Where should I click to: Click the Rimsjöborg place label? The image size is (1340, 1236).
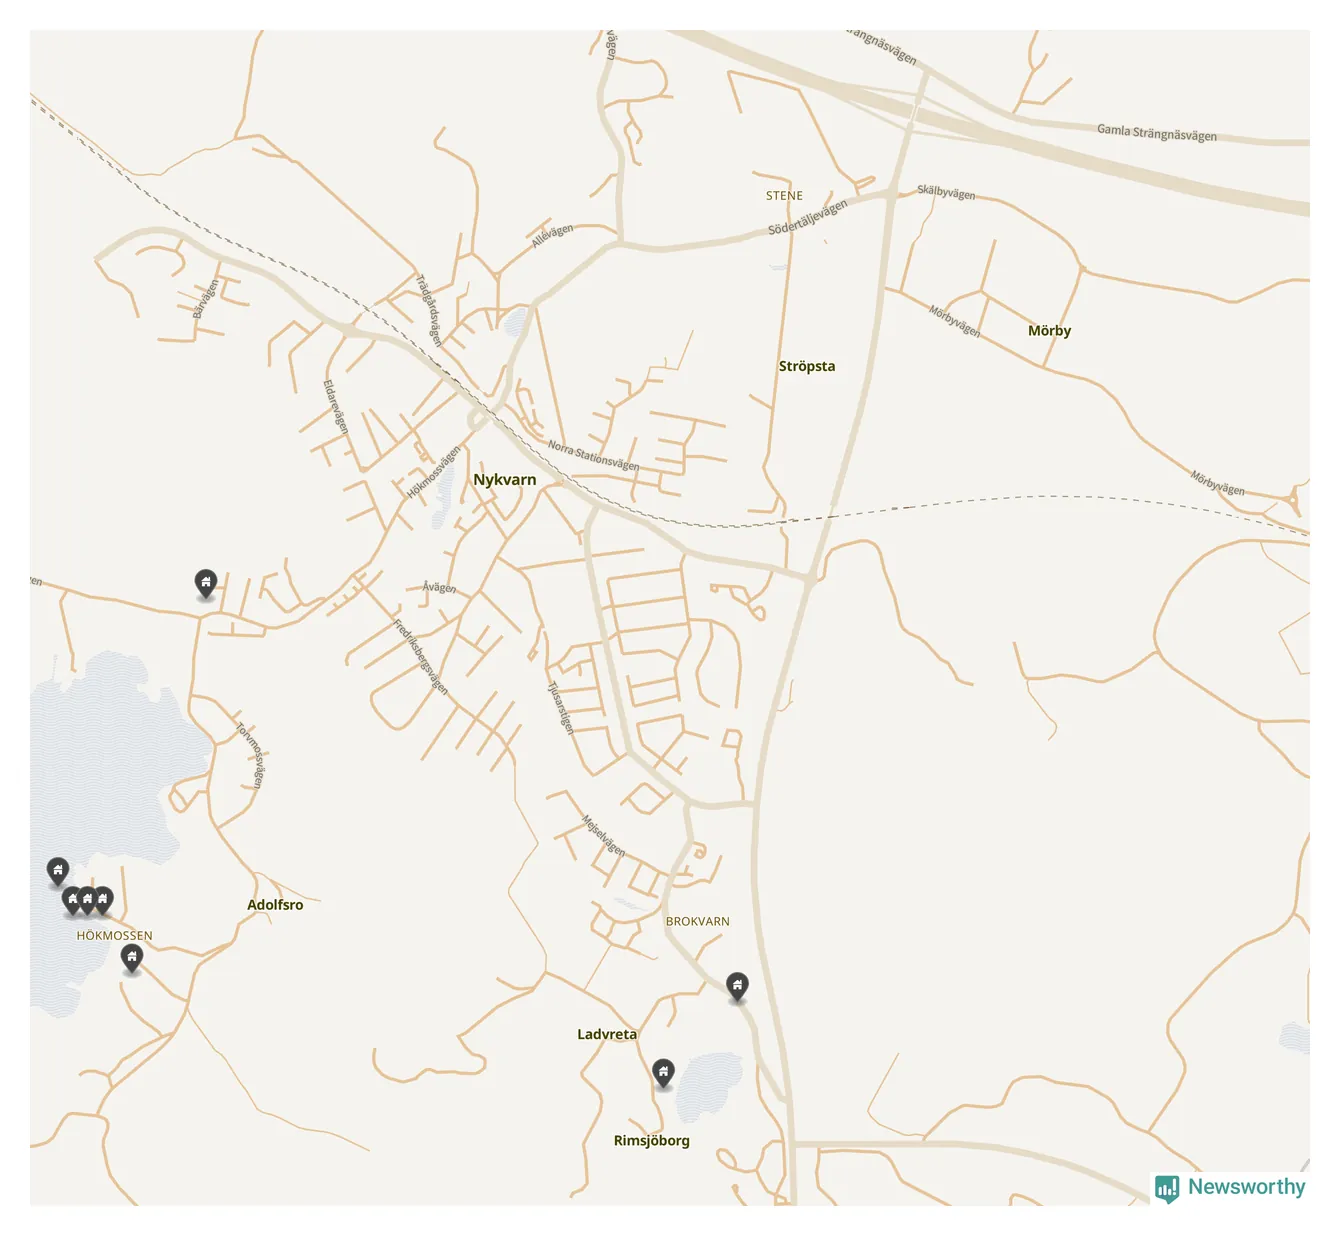[651, 1141]
